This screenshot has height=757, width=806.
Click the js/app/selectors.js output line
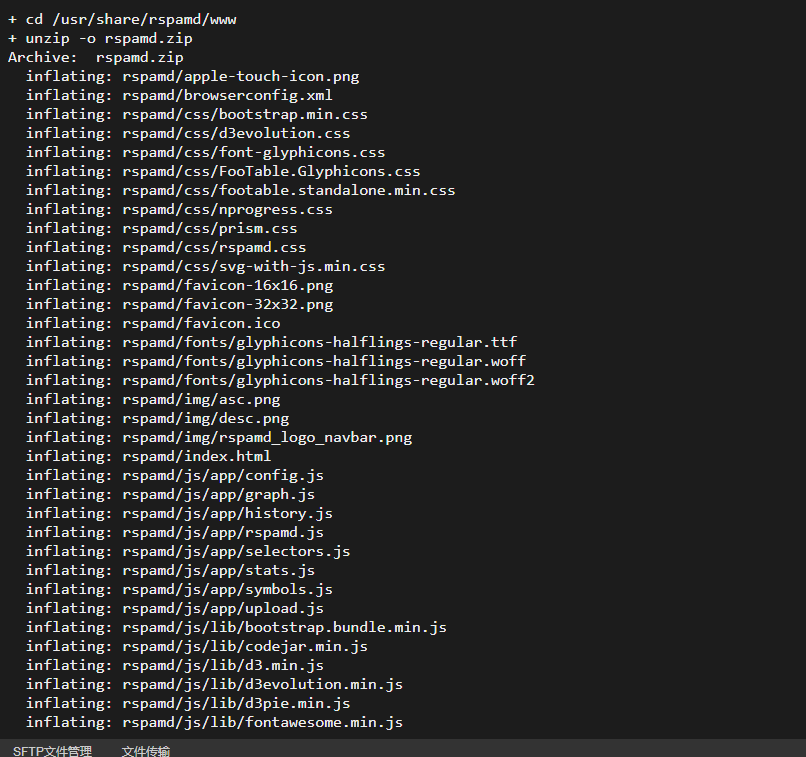click(188, 552)
